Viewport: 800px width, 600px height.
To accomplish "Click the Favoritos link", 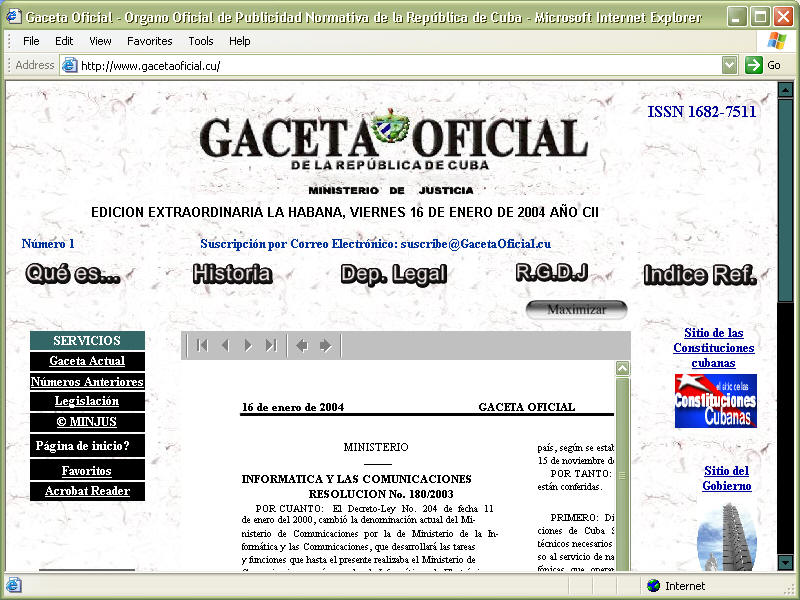I will 87,470.
